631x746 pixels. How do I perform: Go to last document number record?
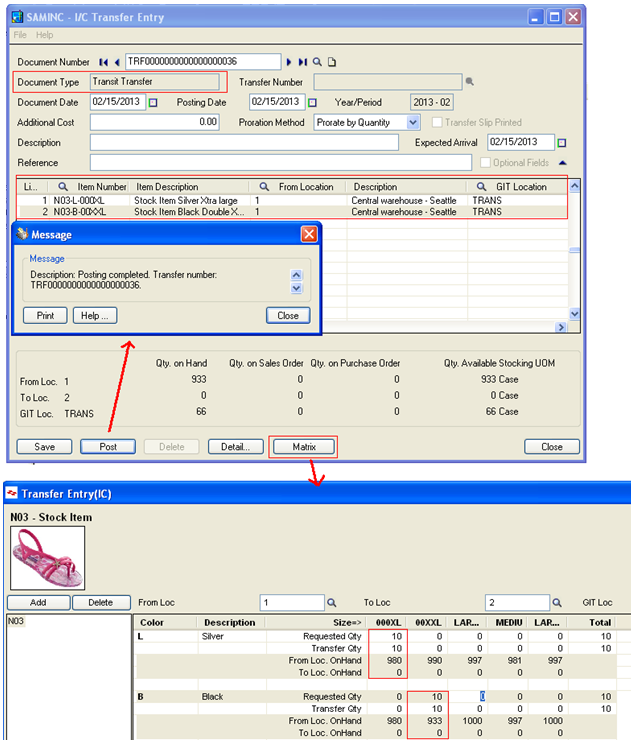tap(302, 62)
